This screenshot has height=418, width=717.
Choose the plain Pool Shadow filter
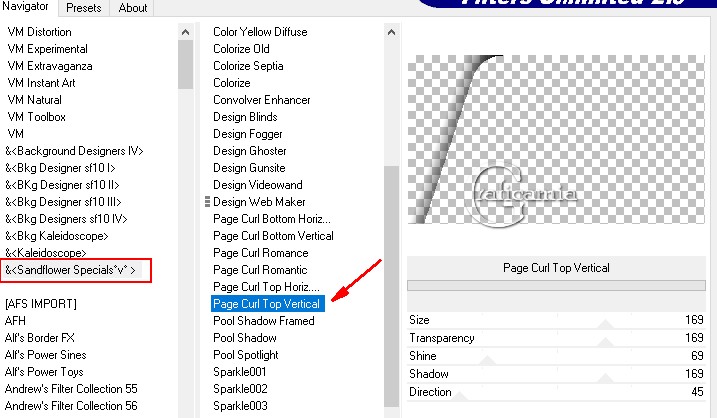click(x=245, y=338)
